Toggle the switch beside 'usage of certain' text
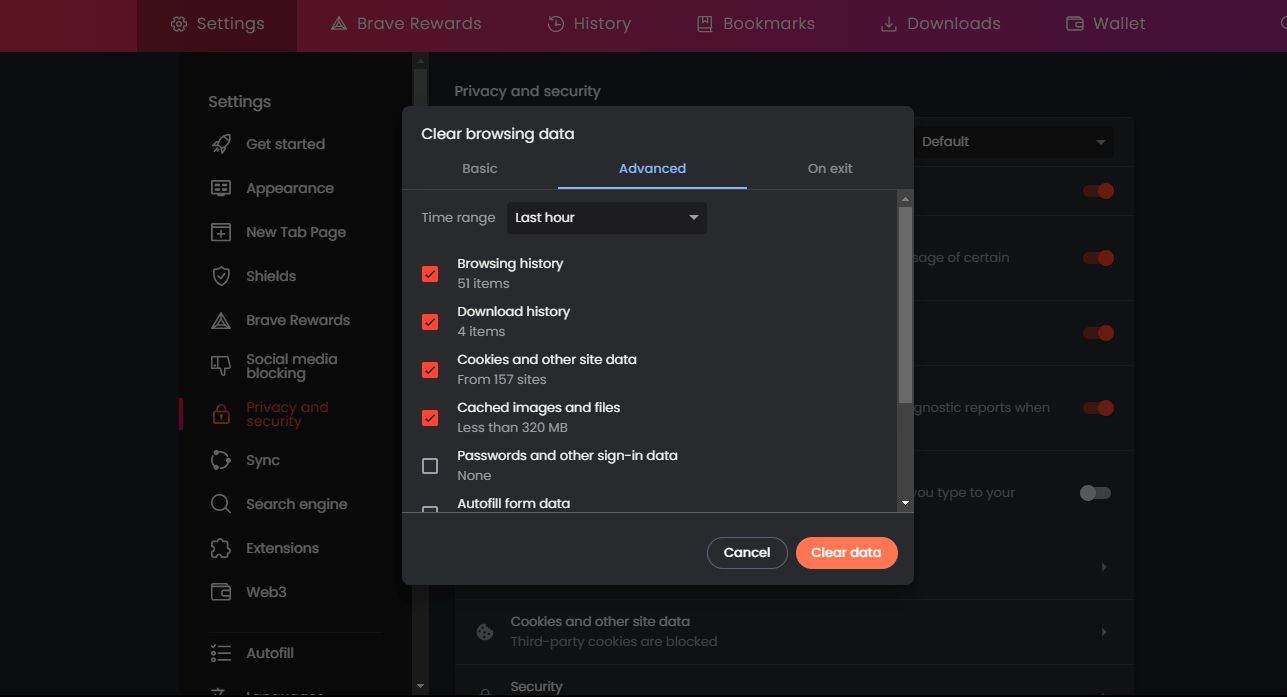Screen dimensions: 1287x697 [x=1097, y=258]
